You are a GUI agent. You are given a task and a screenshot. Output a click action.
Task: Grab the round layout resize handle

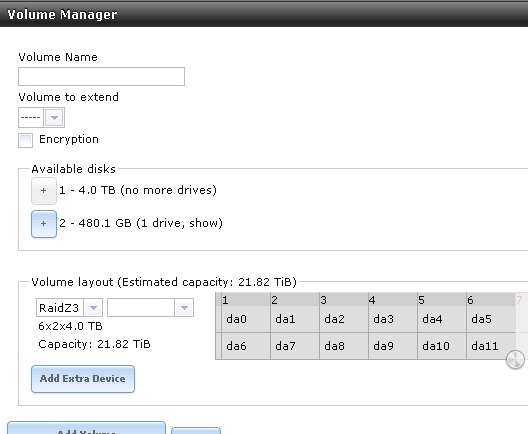(515, 360)
